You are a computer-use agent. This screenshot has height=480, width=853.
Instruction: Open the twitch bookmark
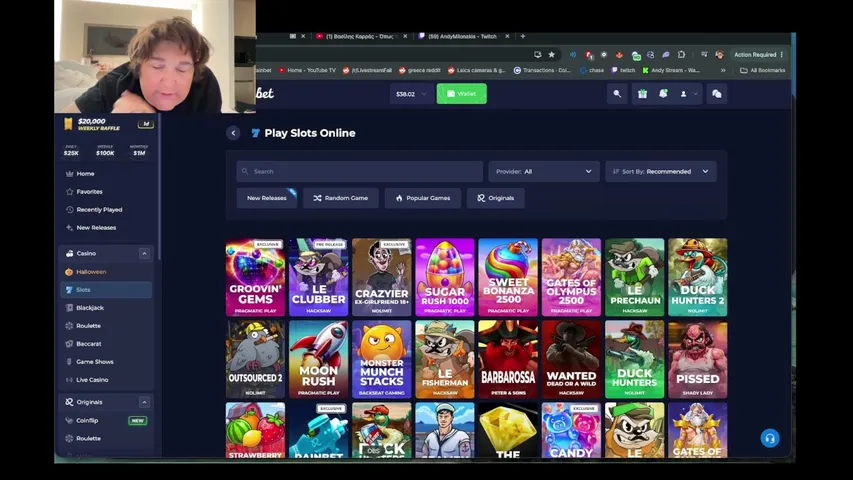tap(623, 70)
